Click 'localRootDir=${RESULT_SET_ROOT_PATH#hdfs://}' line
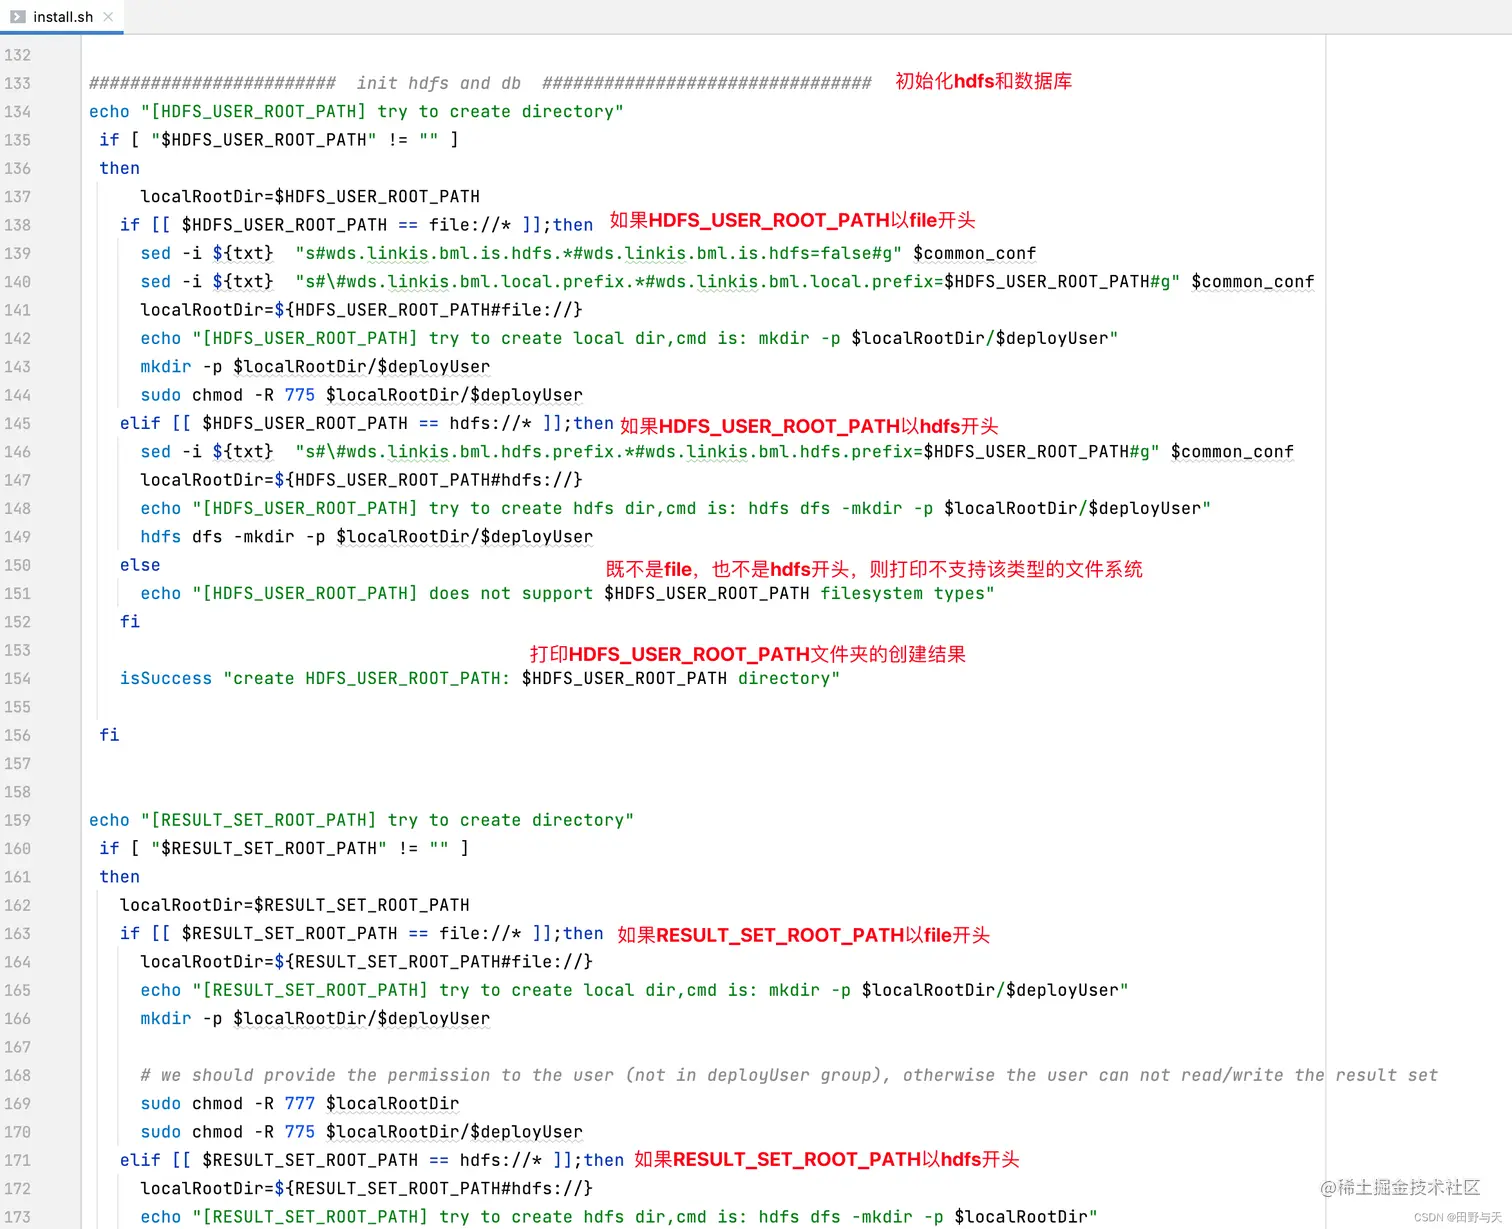1512x1229 pixels. (x=366, y=1188)
